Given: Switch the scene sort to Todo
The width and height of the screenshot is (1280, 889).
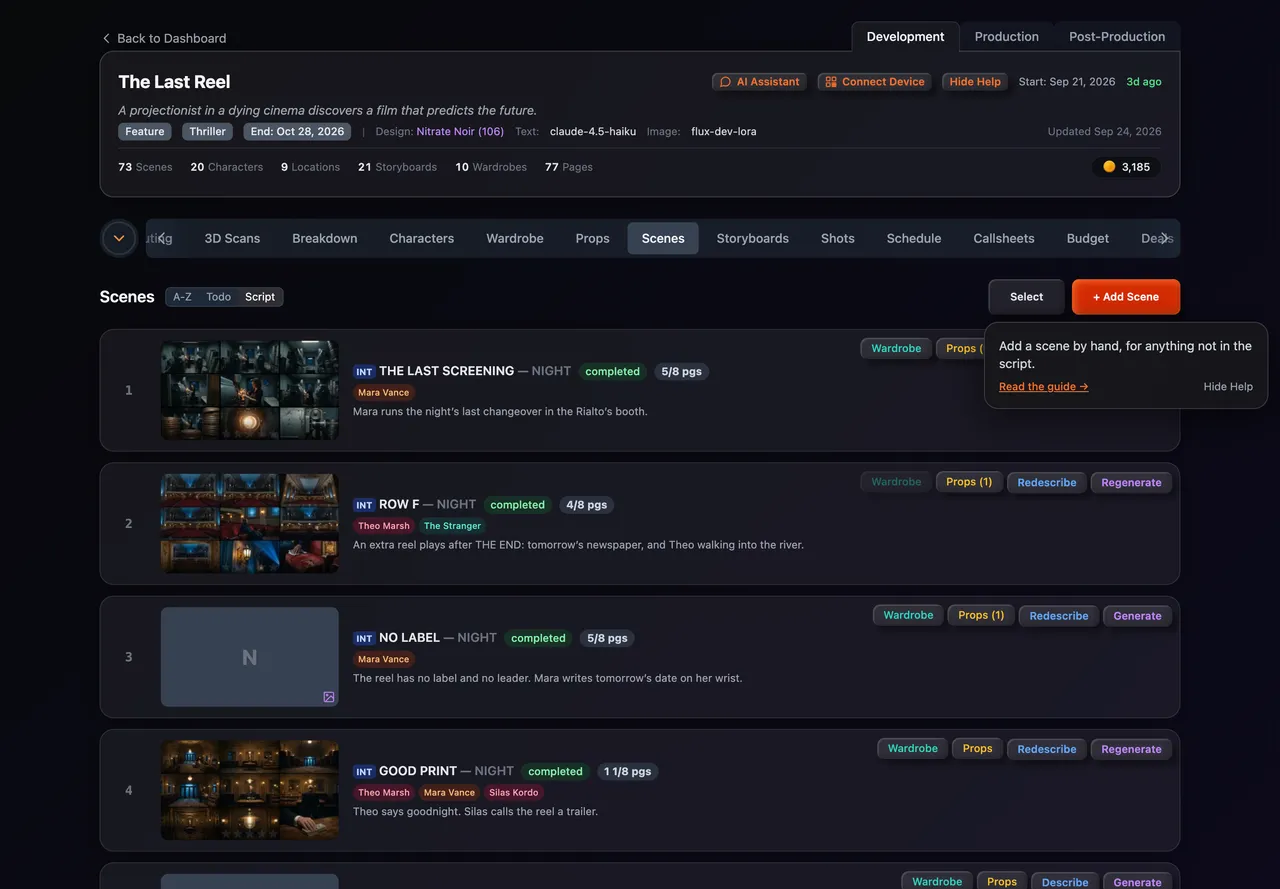Looking at the screenshot, I should (x=219, y=297).
